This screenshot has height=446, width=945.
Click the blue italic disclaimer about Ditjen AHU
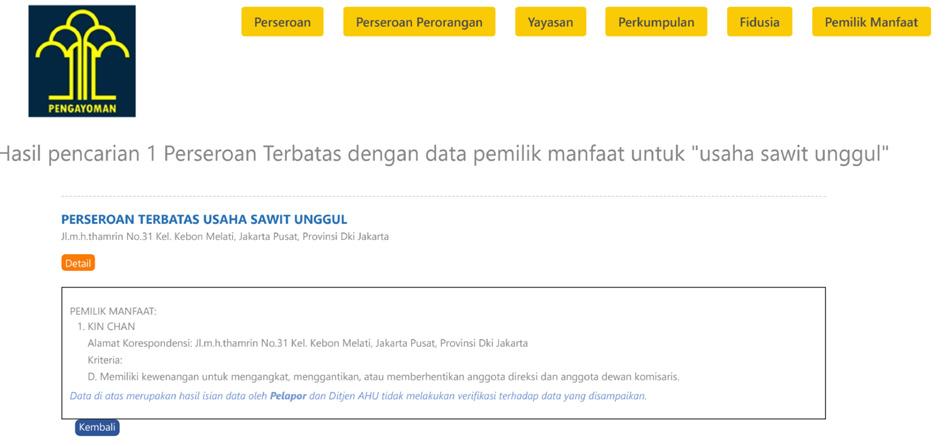coord(358,397)
